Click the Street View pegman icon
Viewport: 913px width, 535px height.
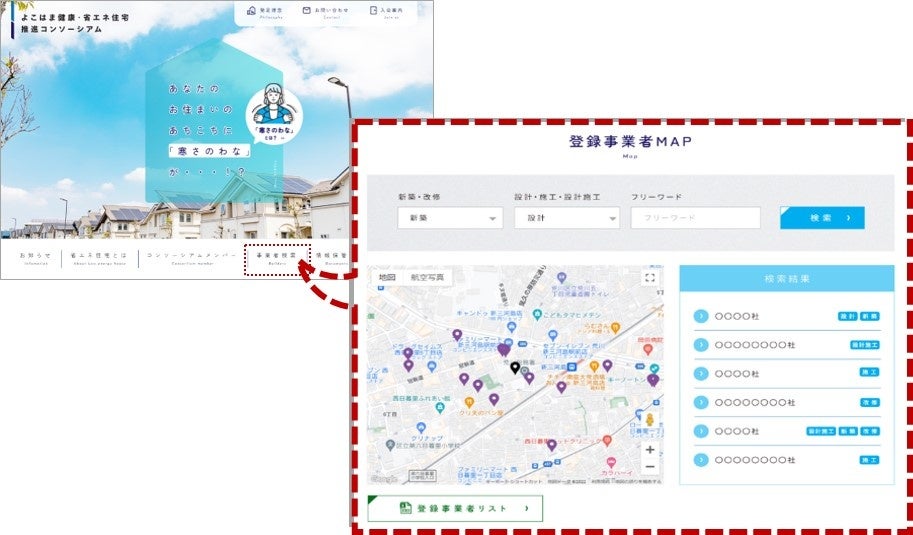click(650, 419)
